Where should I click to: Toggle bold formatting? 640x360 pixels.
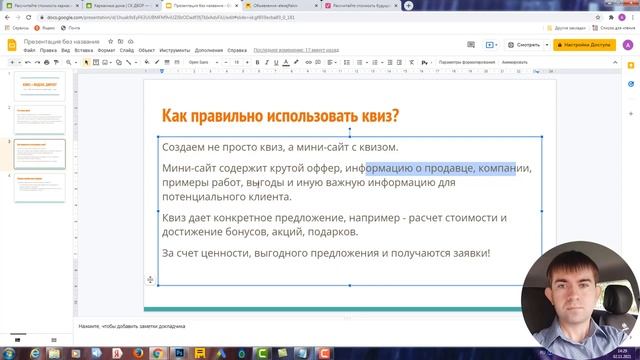[x=257, y=62]
